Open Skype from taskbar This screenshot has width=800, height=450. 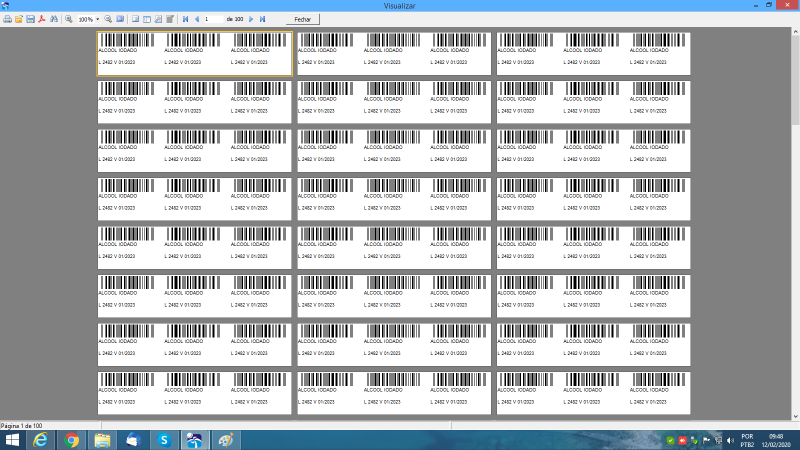[x=164, y=440]
